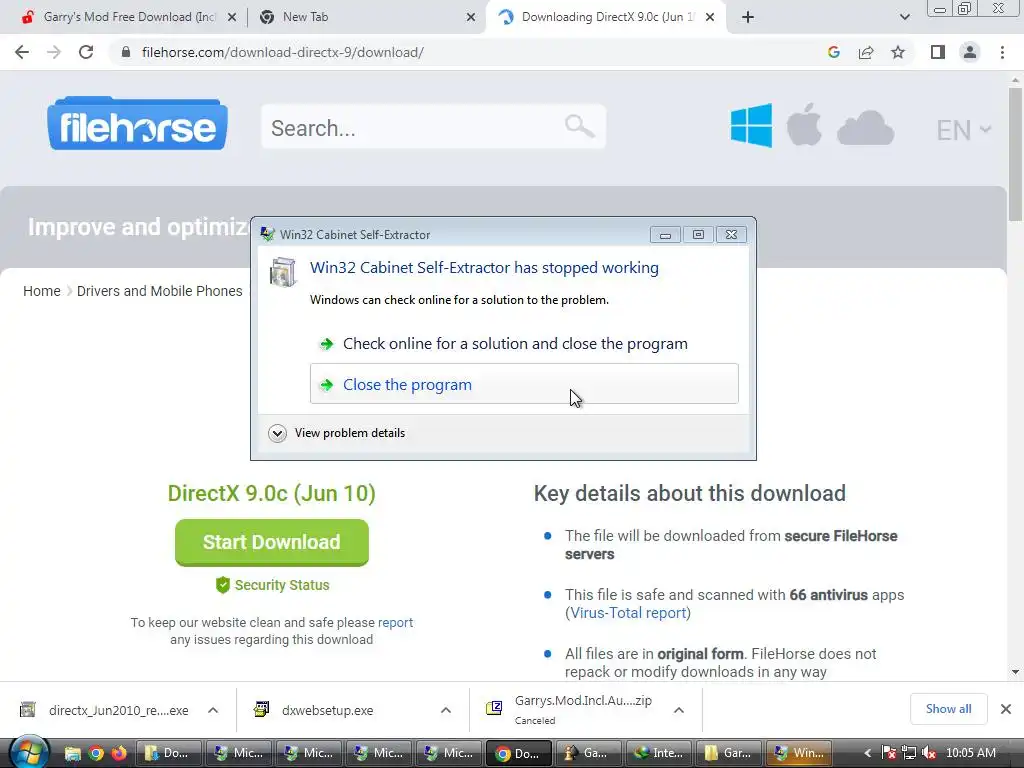Open the Virus-Total report link
The height and width of the screenshot is (768, 1024).
point(628,613)
